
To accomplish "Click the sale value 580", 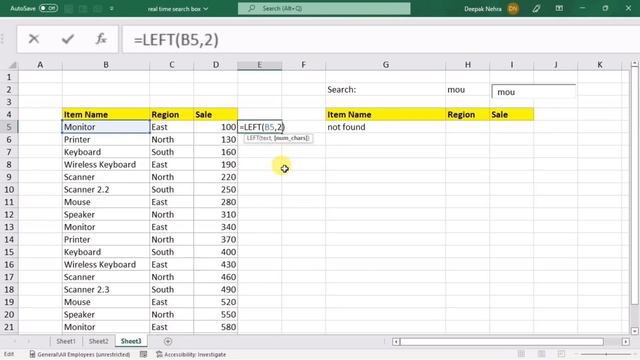I will tap(216, 327).
